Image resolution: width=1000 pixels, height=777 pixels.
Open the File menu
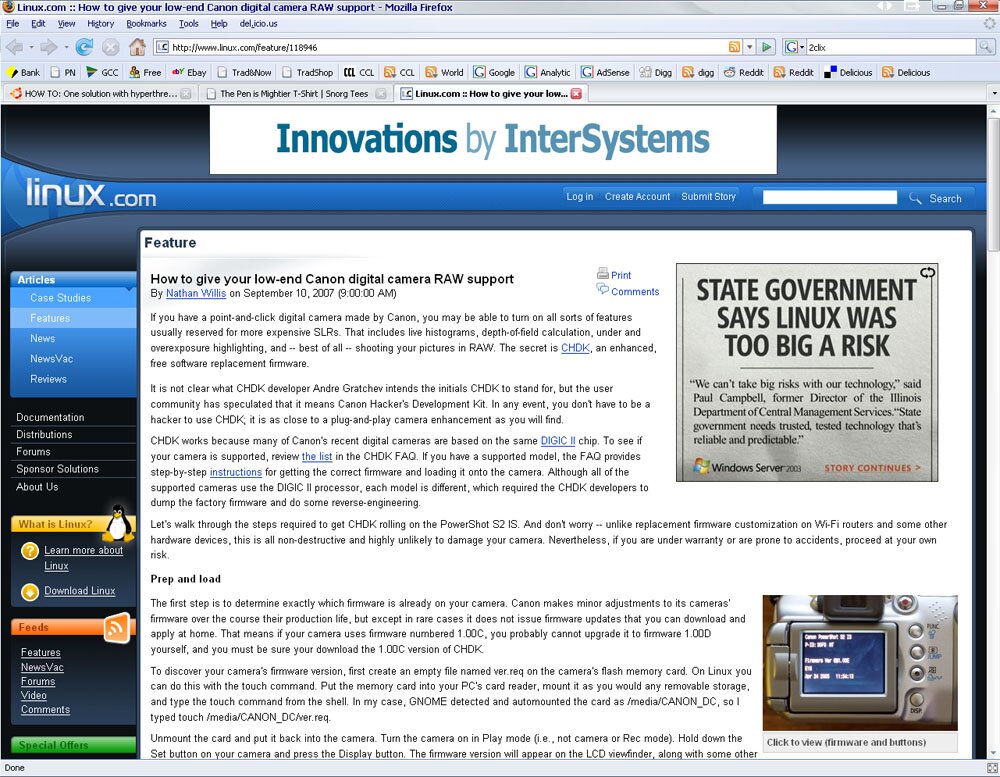click(13, 24)
